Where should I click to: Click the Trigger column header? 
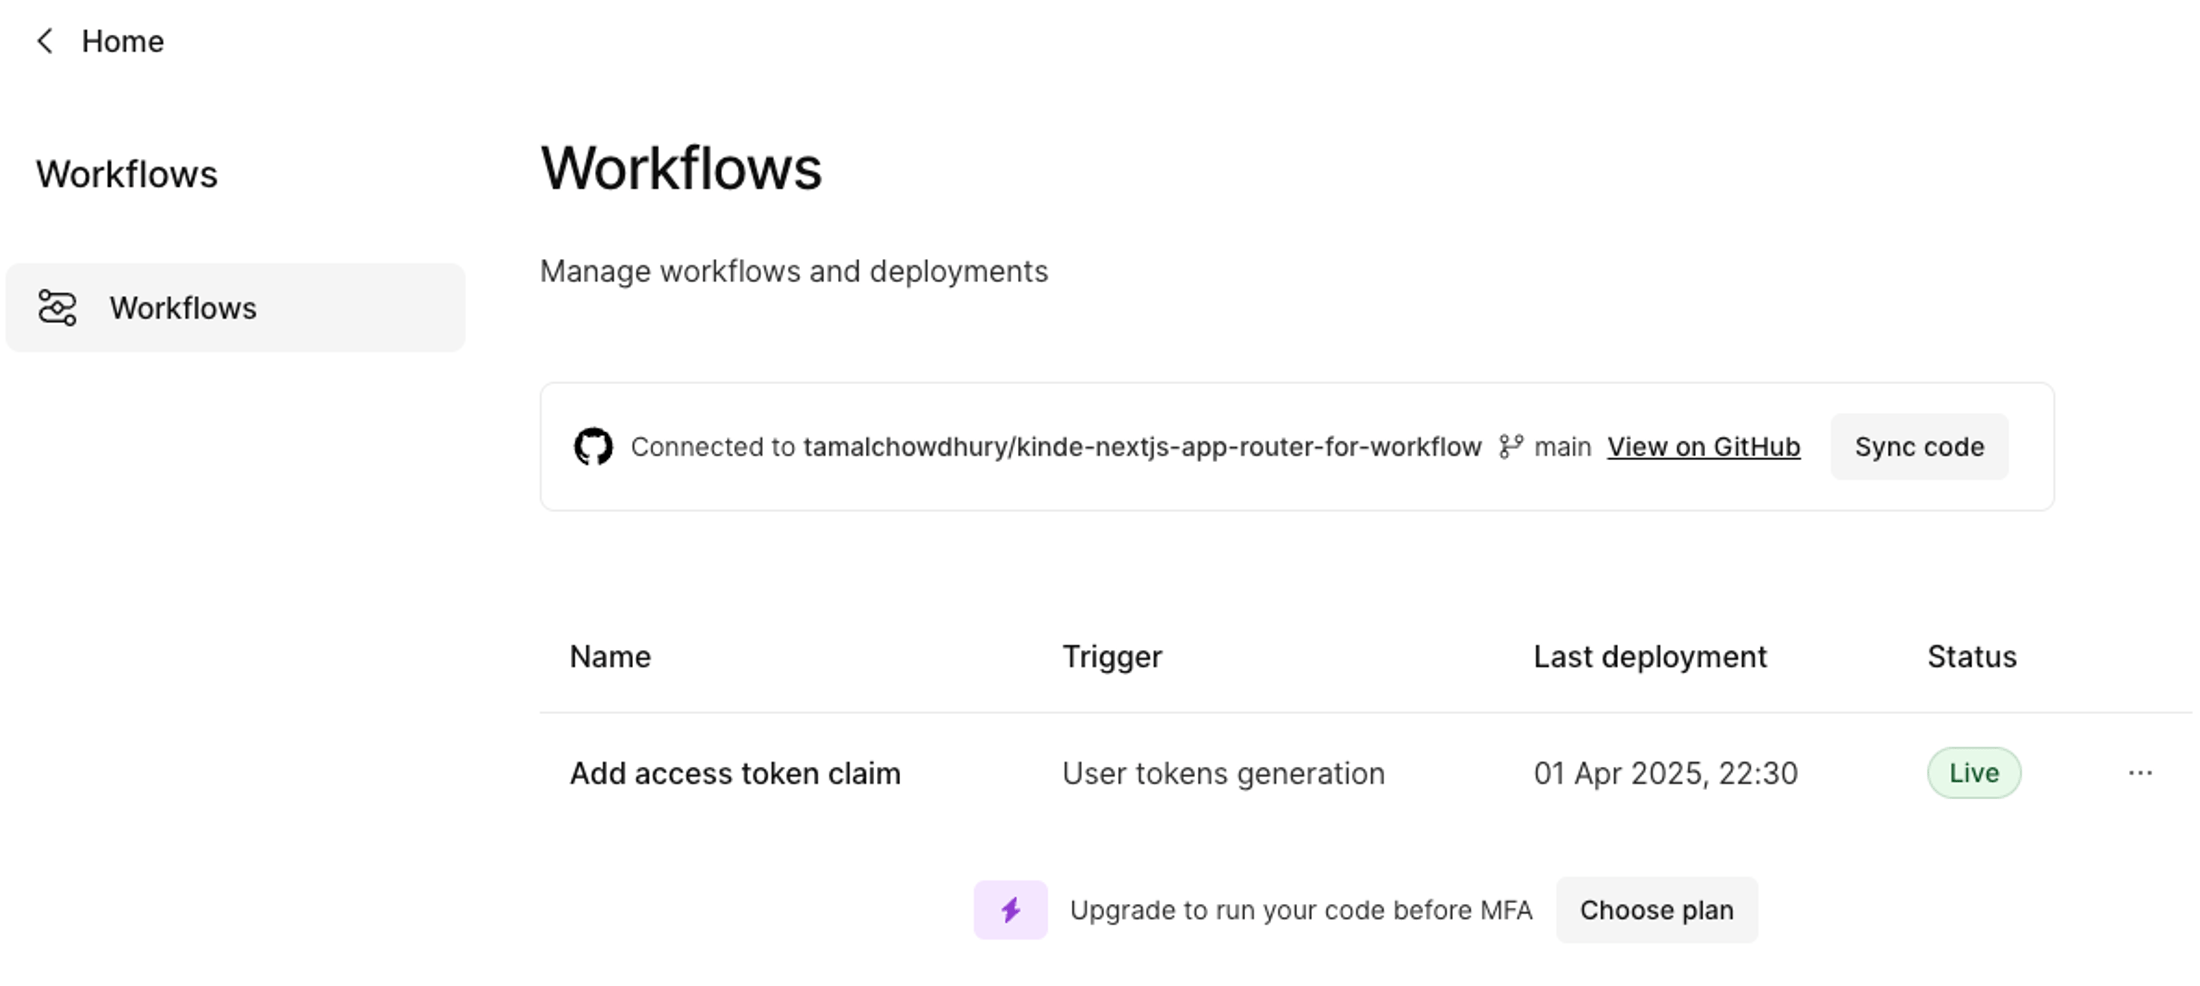pos(1111,657)
